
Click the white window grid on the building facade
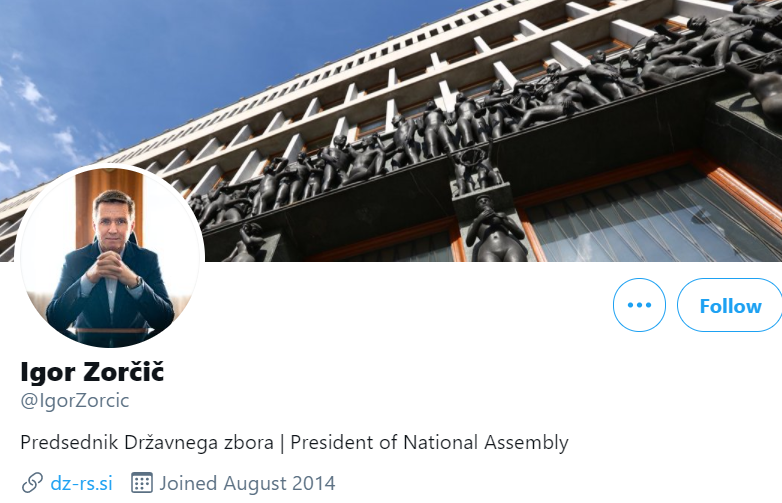(x=349, y=90)
